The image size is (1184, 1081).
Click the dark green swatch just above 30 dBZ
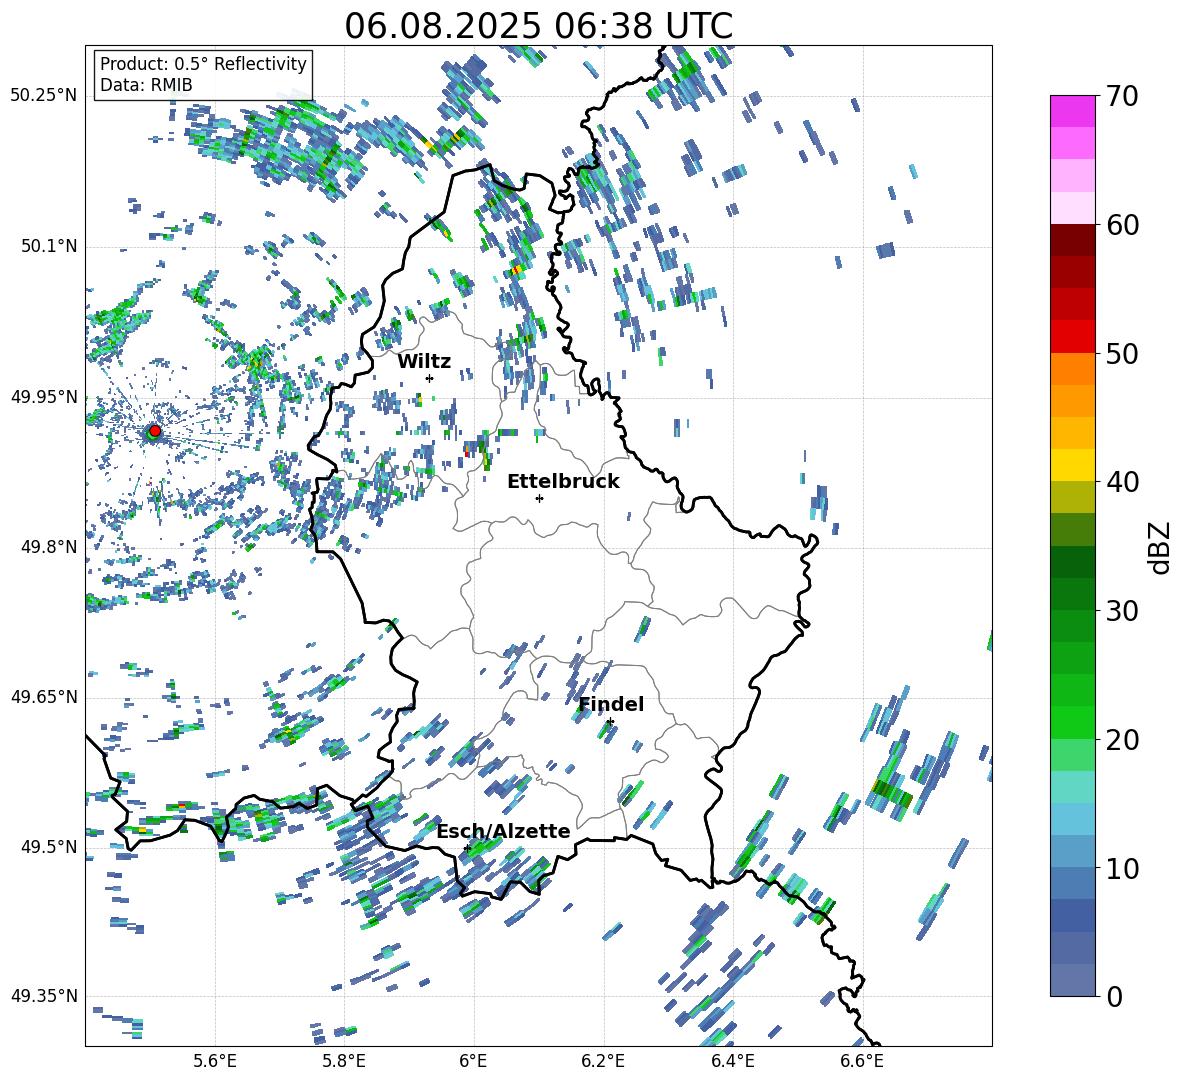pyautogui.click(x=1073, y=594)
